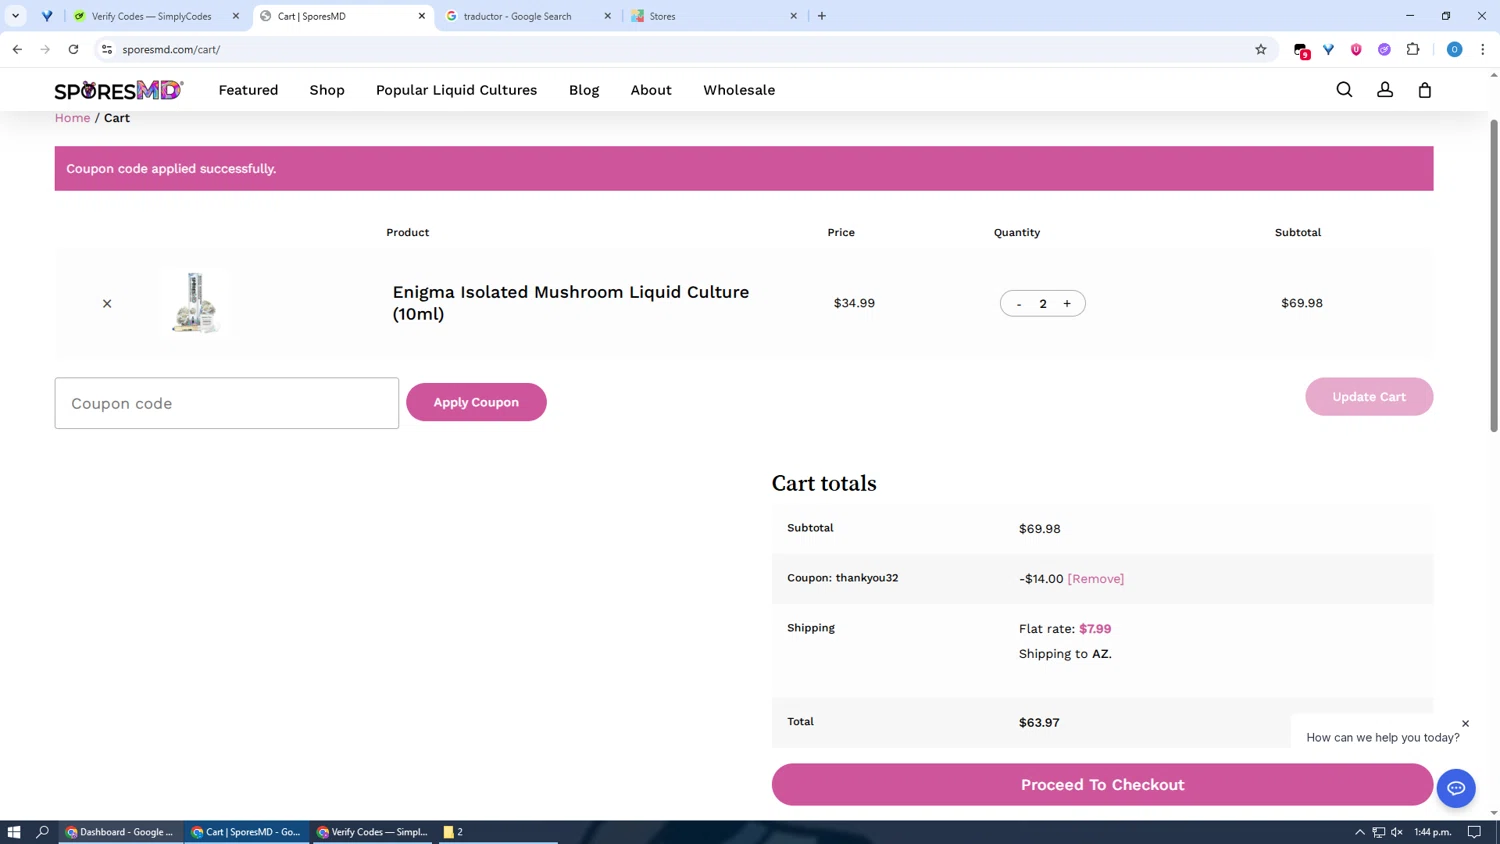1500x844 pixels.
Task: Open the Featured menu
Action: click(248, 90)
